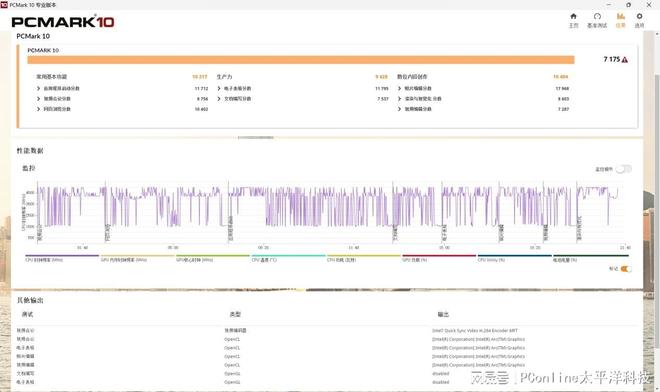The height and width of the screenshot is (392, 660).
Task: Click the horizontal scroll handle below score card
Action: coord(255,137)
